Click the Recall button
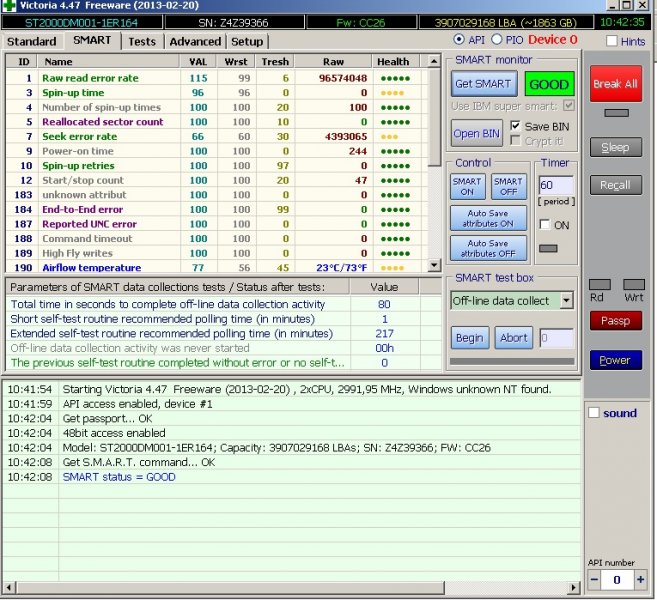This screenshot has width=657, height=600. click(616, 185)
